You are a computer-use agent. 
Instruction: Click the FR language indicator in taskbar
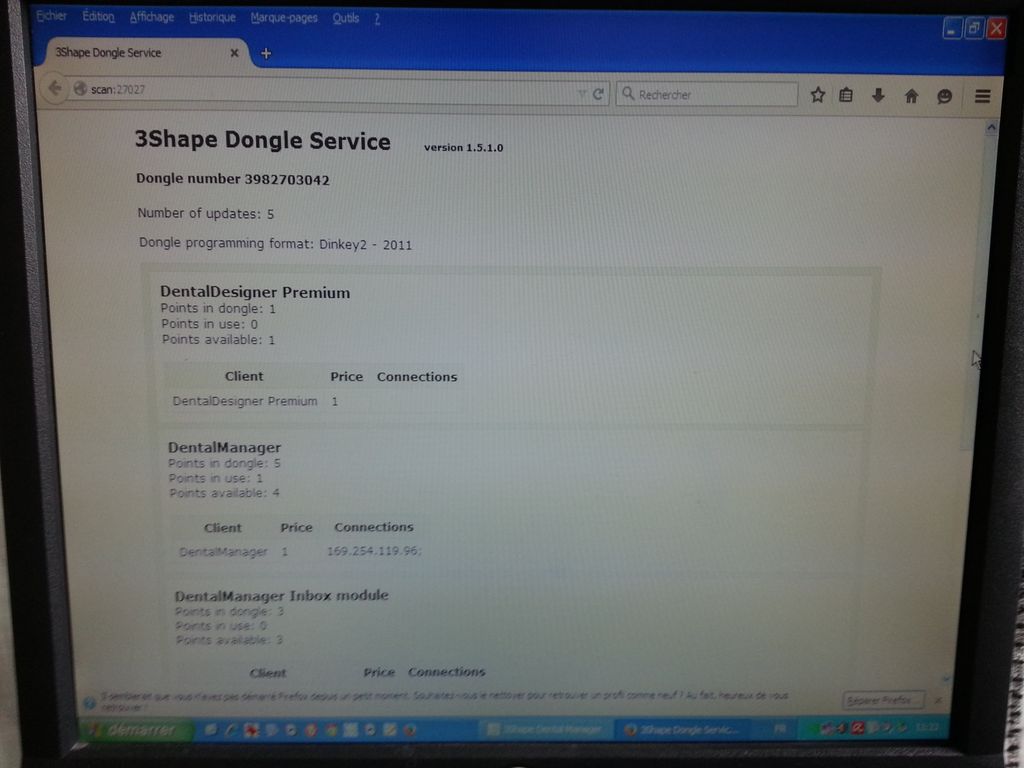click(779, 729)
